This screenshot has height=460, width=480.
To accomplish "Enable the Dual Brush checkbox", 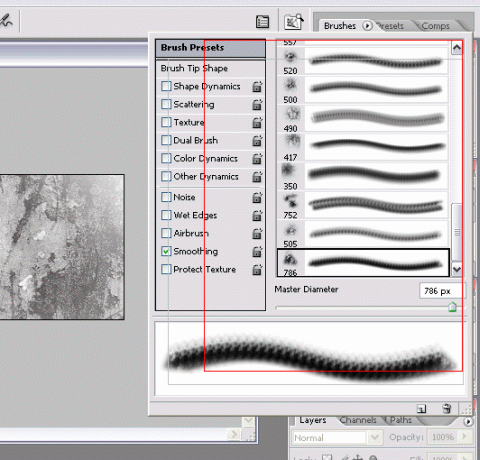I will tap(166, 140).
